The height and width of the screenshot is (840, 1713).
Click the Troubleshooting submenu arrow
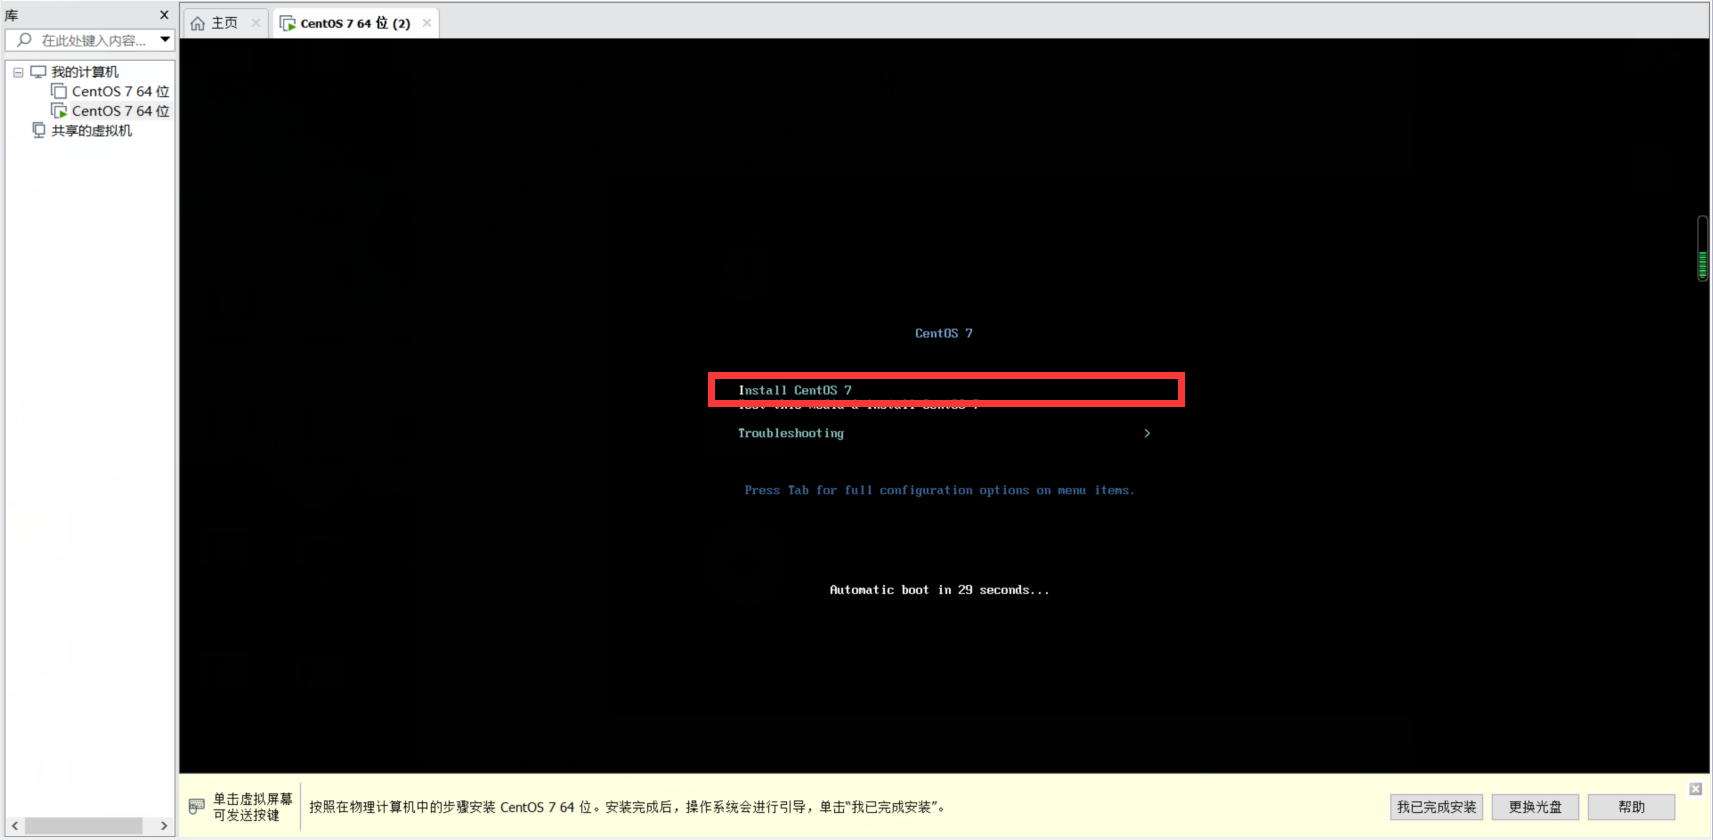point(1147,433)
